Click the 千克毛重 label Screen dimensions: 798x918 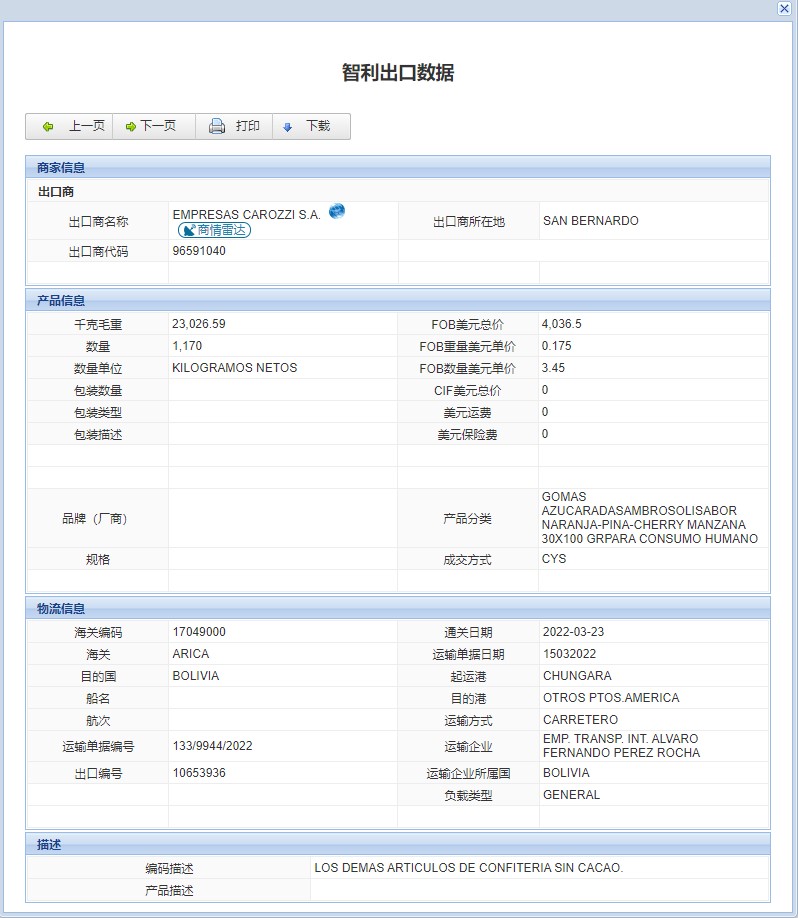98,324
